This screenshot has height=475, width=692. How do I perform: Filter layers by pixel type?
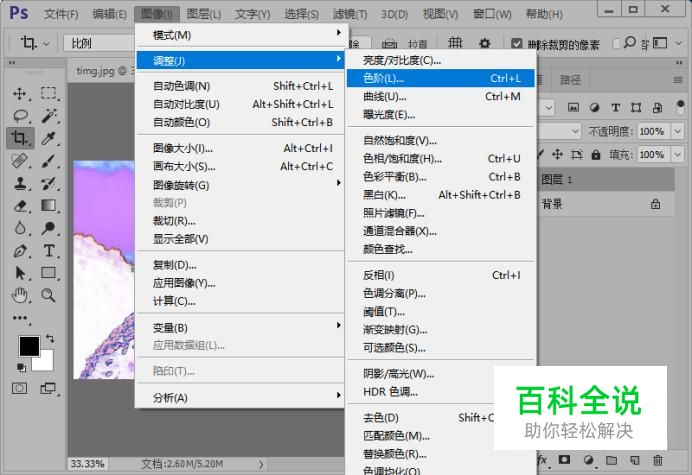click(x=573, y=107)
